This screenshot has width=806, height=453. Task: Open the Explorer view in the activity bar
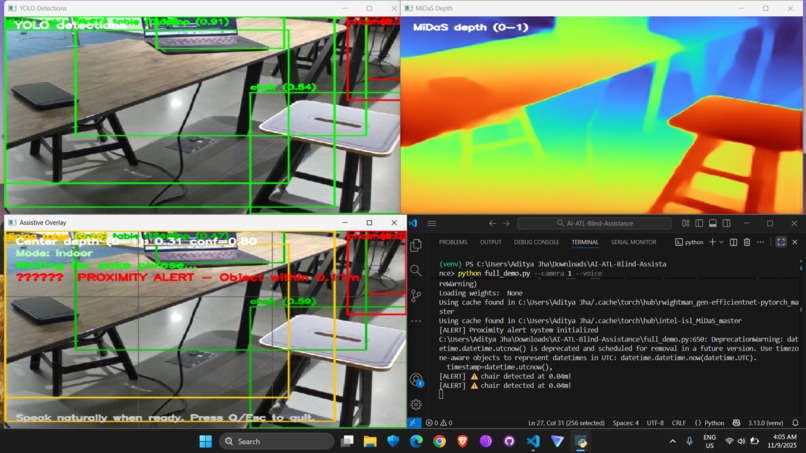416,245
